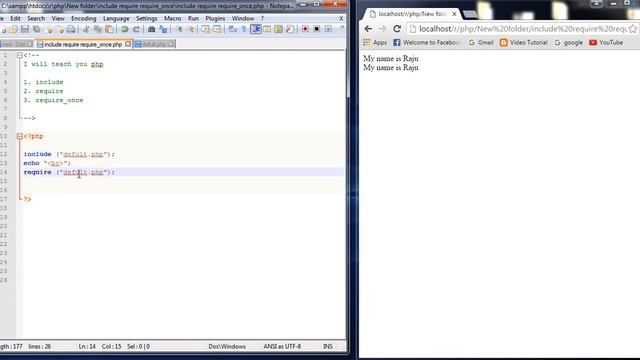Click the Close All toolbar icon
Screen dimensions: 640x360
(60, 29)
